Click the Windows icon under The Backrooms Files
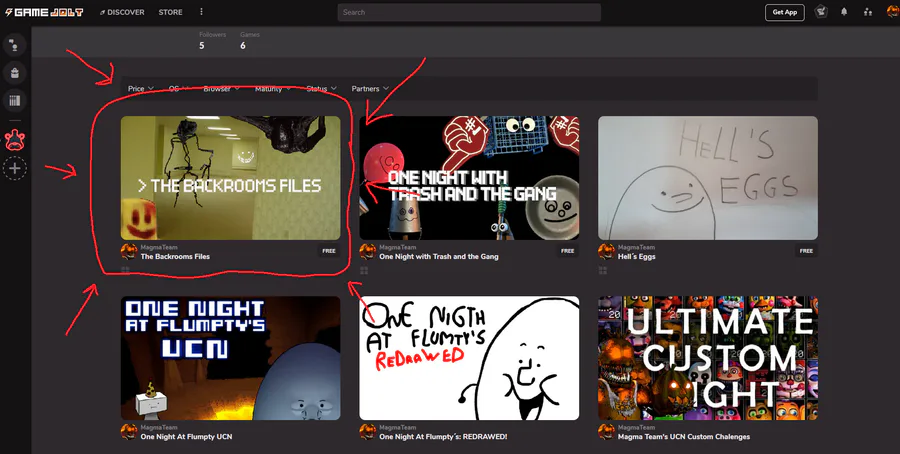The width and height of the screenshot is (900, 454). click(x=125, y=270)
